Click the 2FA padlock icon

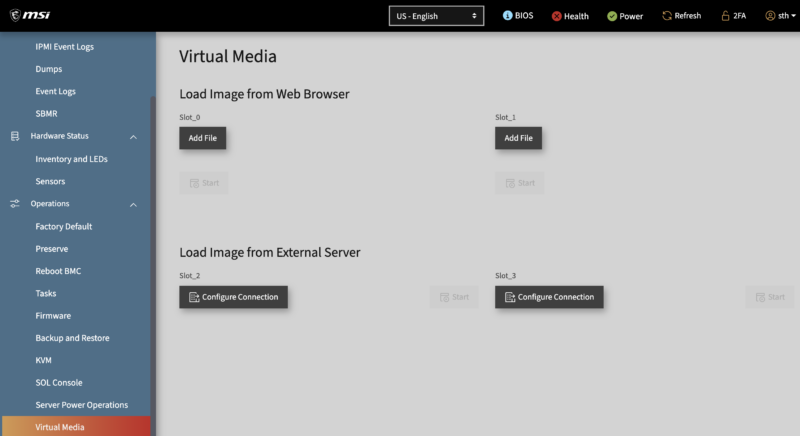click(x=725, y=16)
